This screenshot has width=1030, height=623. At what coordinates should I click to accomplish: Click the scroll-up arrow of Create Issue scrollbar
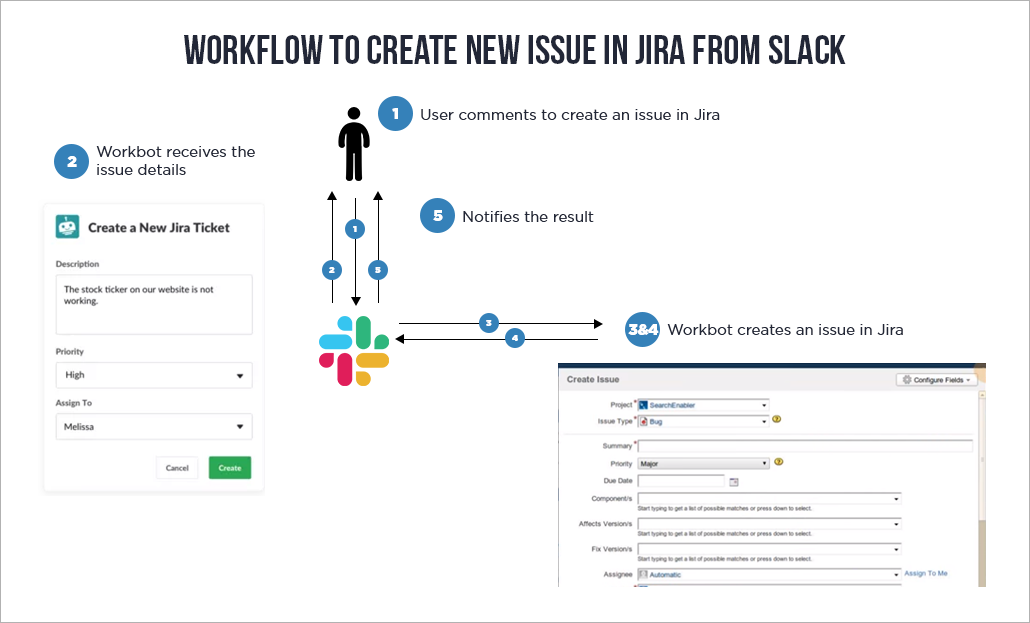[x=982, y=395]
